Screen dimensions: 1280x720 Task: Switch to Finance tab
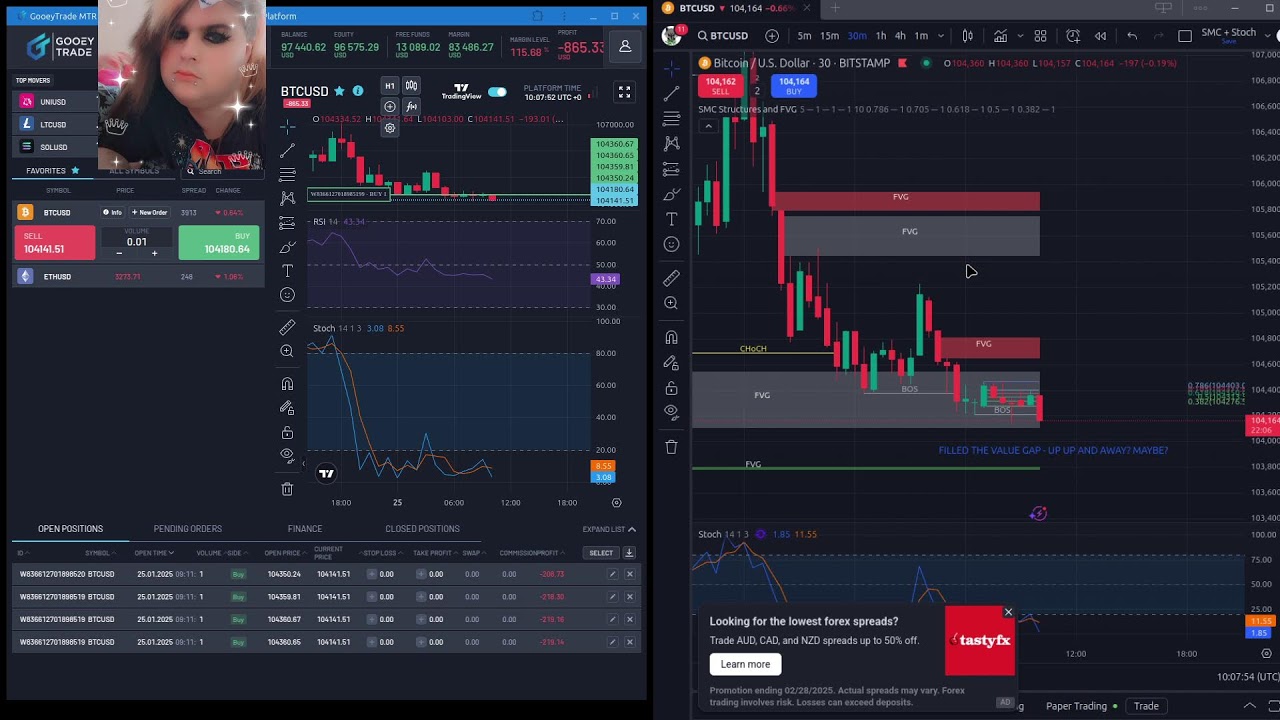click(x=305, y=529)
